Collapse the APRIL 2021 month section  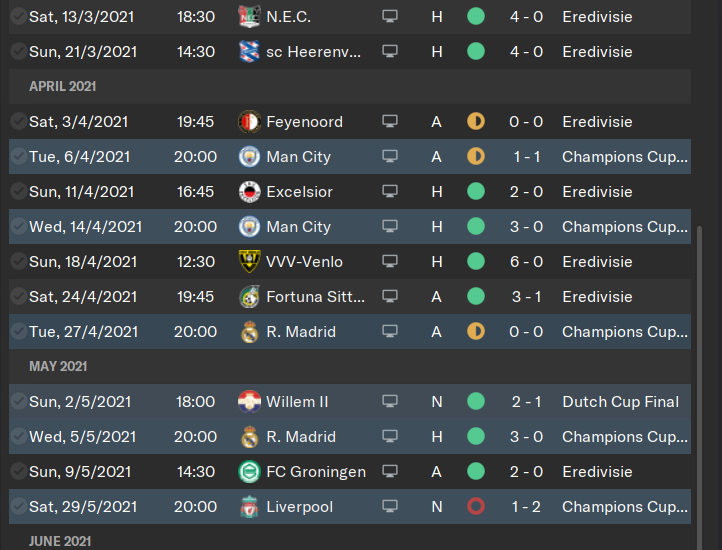click(x=63, y=87)
